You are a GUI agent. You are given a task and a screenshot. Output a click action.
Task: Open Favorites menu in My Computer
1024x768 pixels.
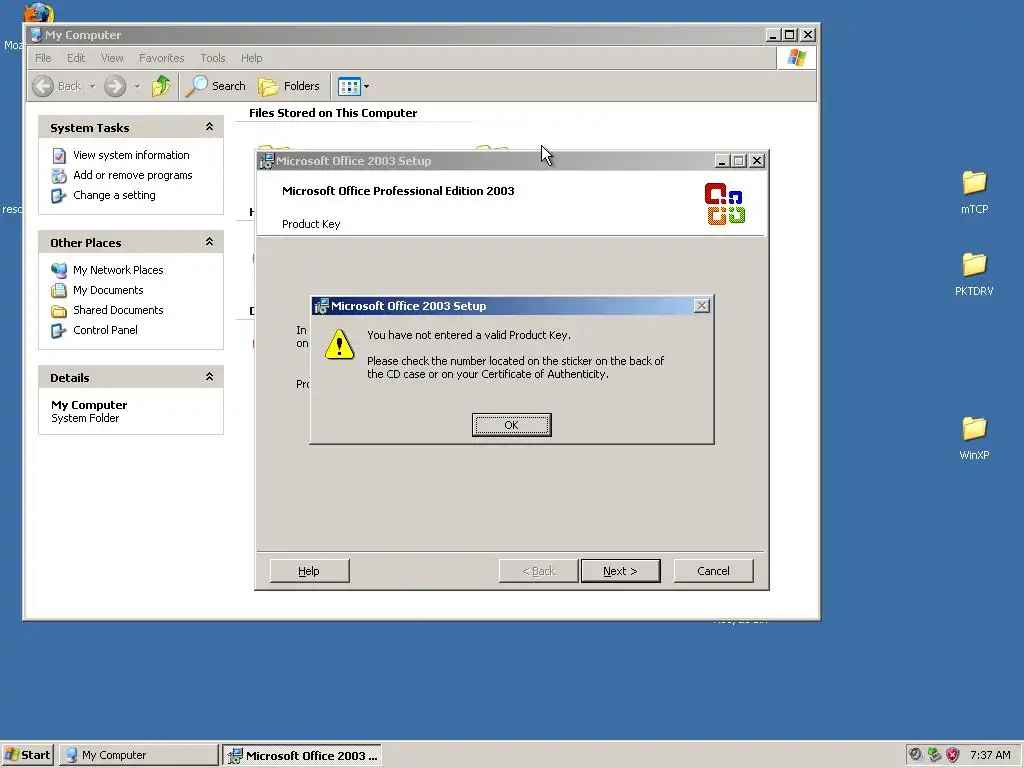click(161, 58)
